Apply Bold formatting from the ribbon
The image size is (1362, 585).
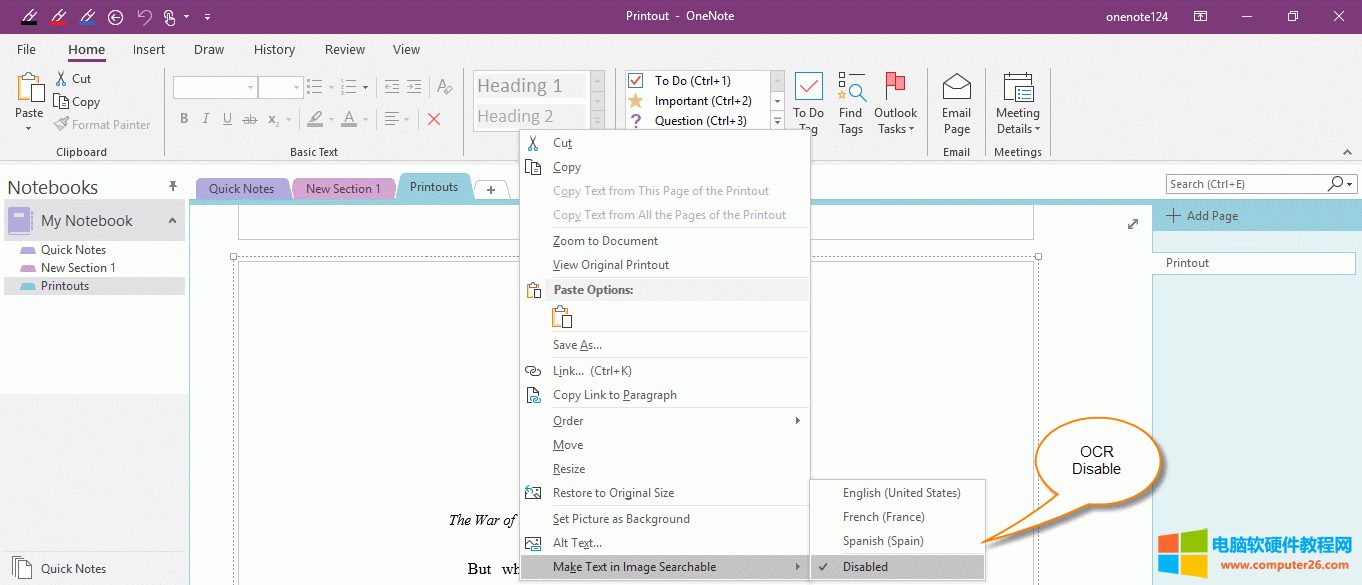[183, 118]
